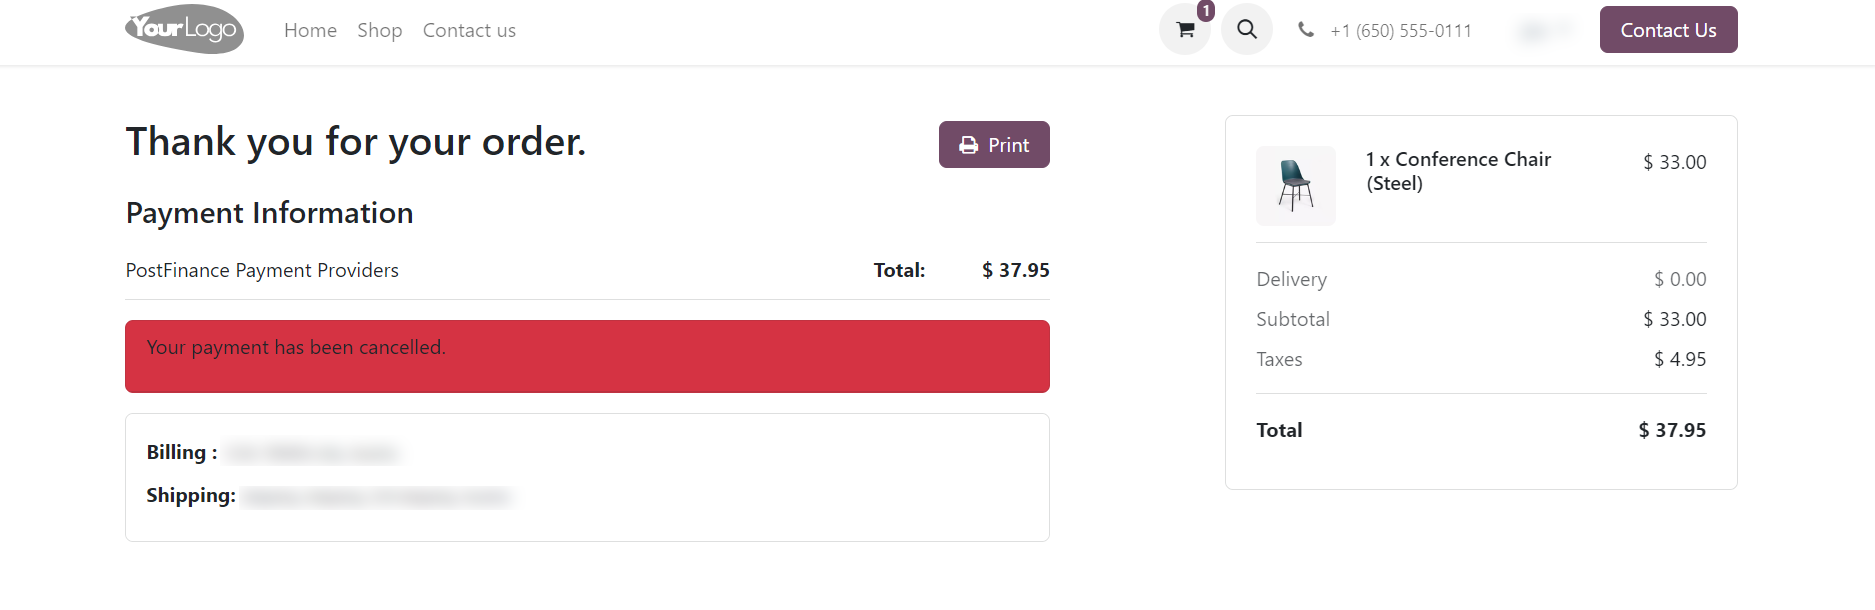
Task: Click the Conference Chair product thumbnail
Action: point(1295,185)
